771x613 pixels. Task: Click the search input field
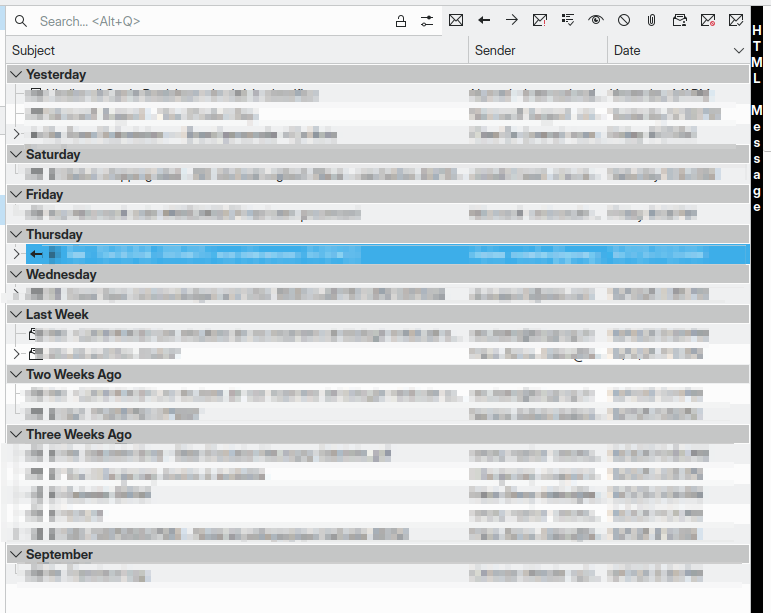[210, 21]
